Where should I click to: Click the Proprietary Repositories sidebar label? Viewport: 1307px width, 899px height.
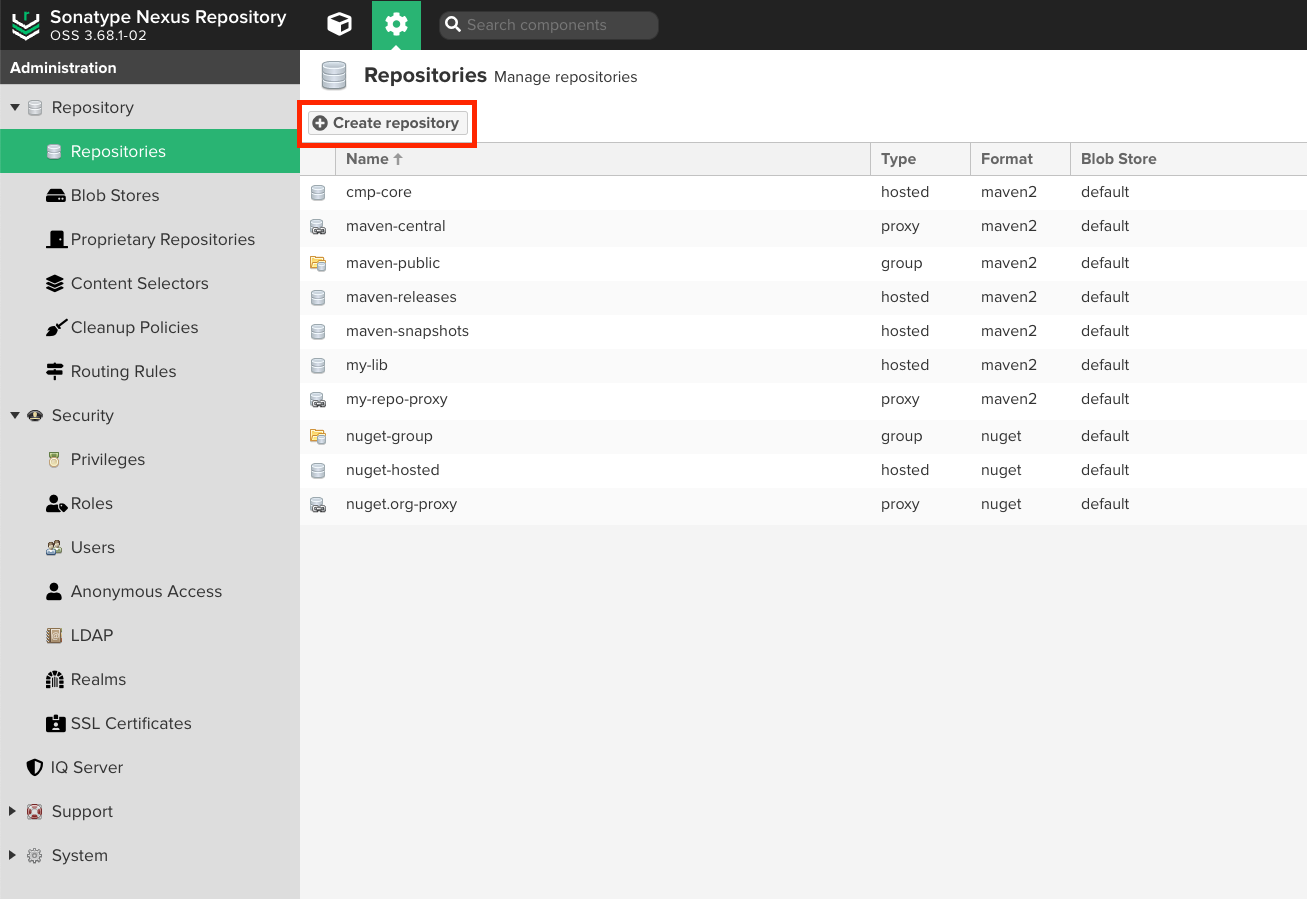click(163, 240)
